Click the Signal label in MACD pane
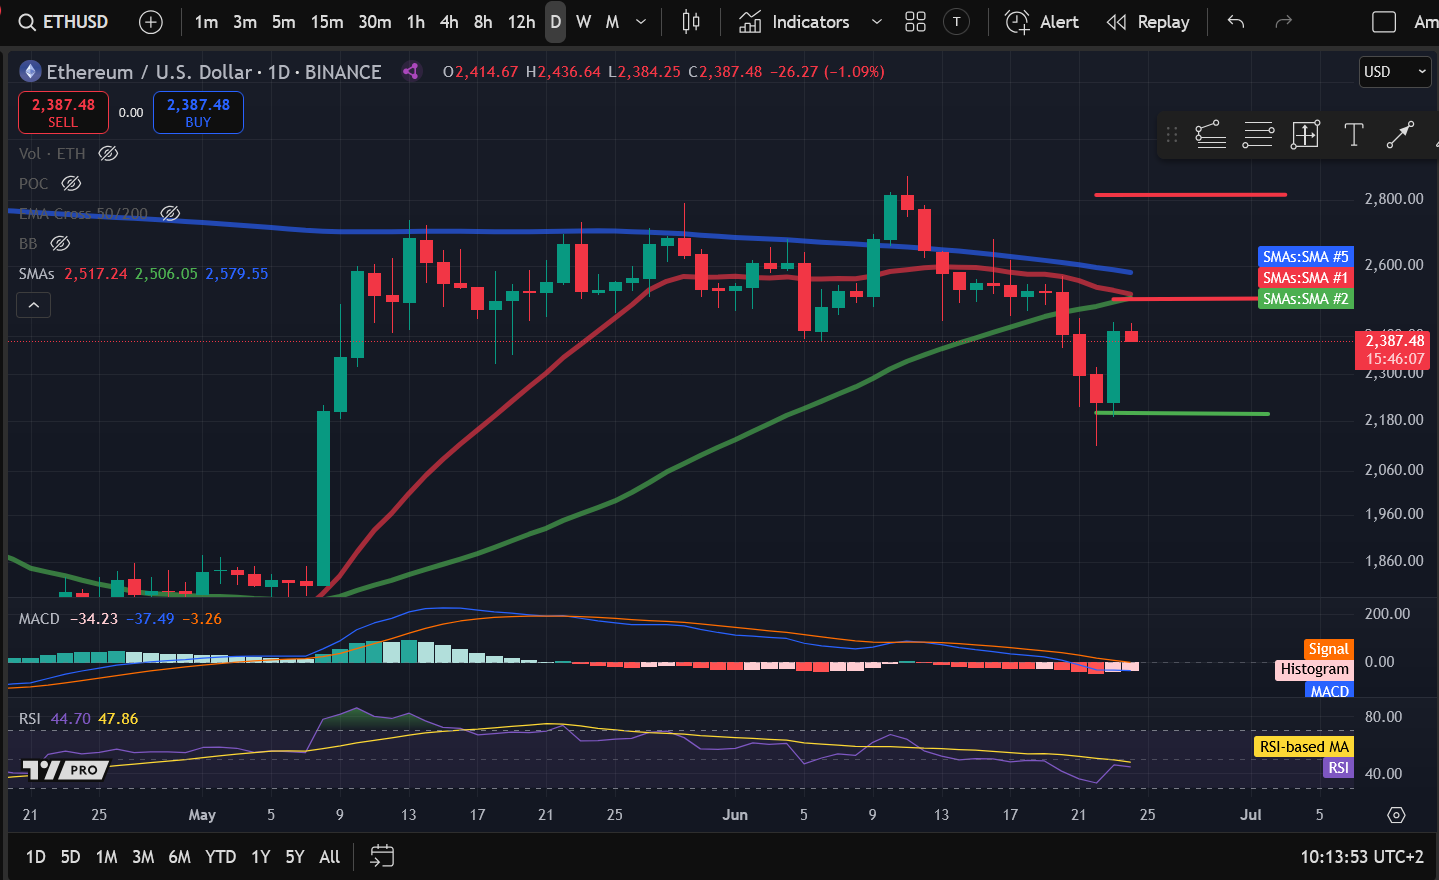 tap(1329, 649)
